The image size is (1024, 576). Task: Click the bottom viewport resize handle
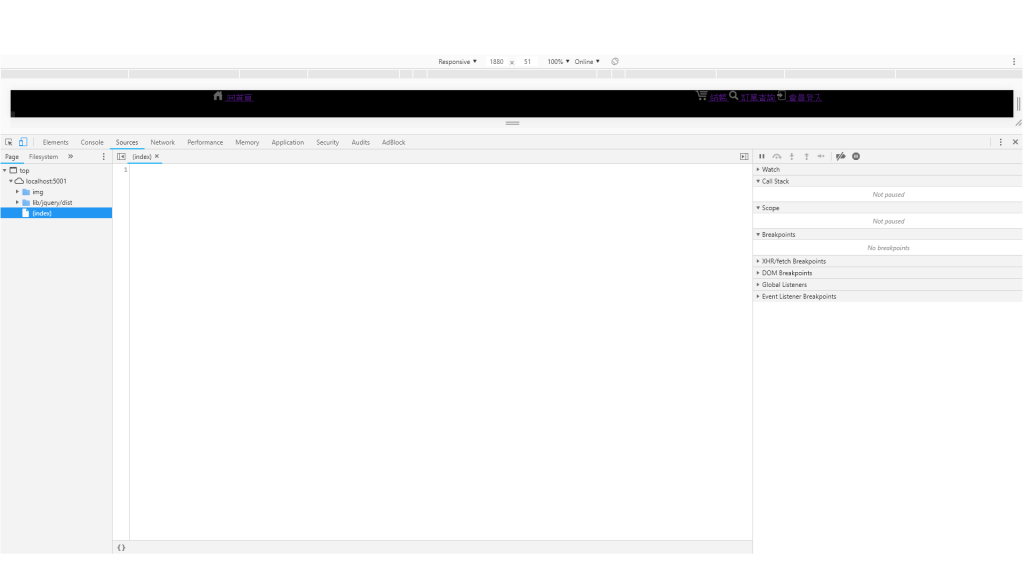pos(512,123)
